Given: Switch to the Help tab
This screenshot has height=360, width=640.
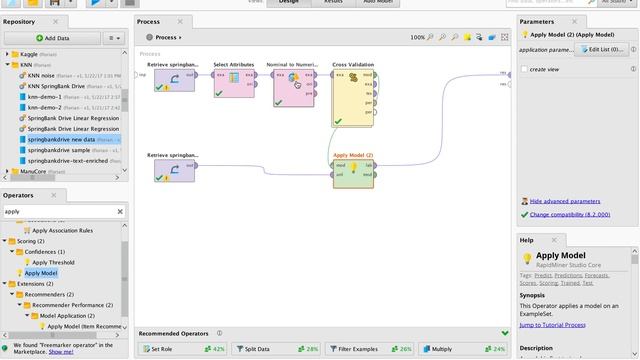Looking at the screenshot, I should click(527, 240).
